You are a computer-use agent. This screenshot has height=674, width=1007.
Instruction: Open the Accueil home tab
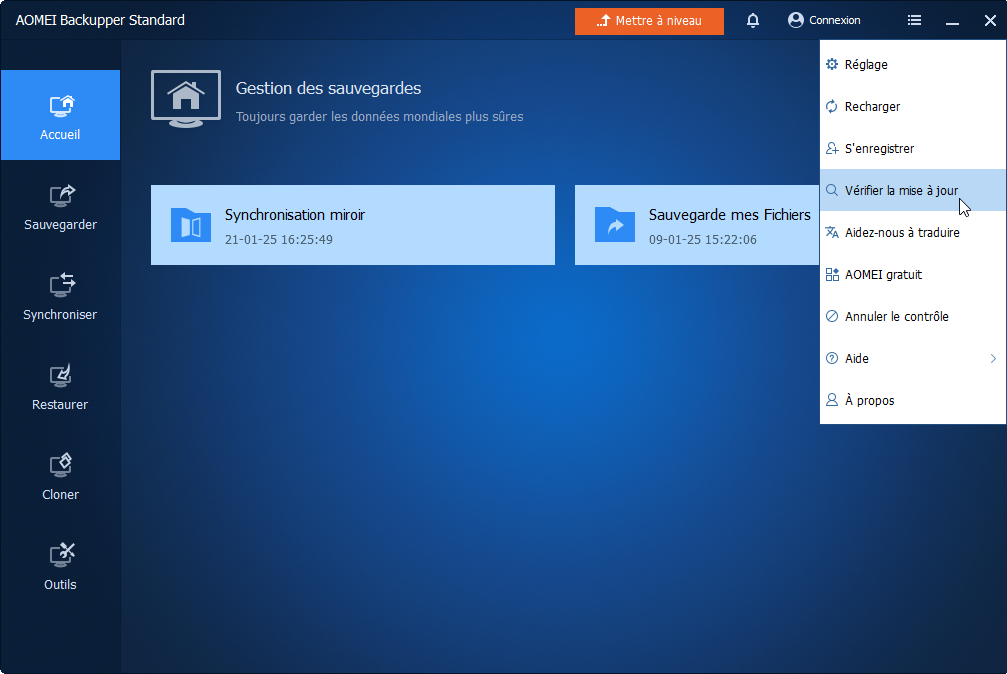pos(60,115)
